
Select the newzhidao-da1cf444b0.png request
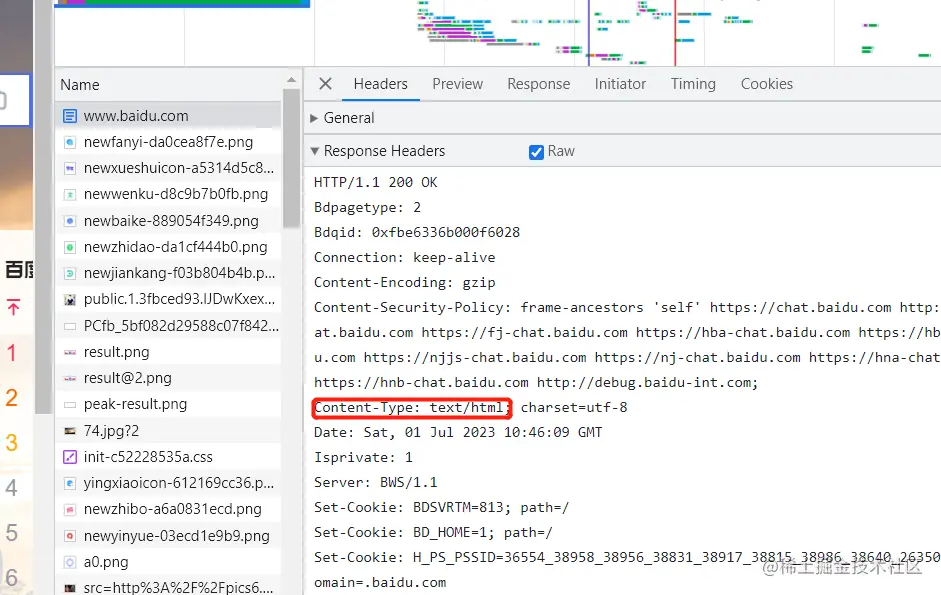(168, 247)
